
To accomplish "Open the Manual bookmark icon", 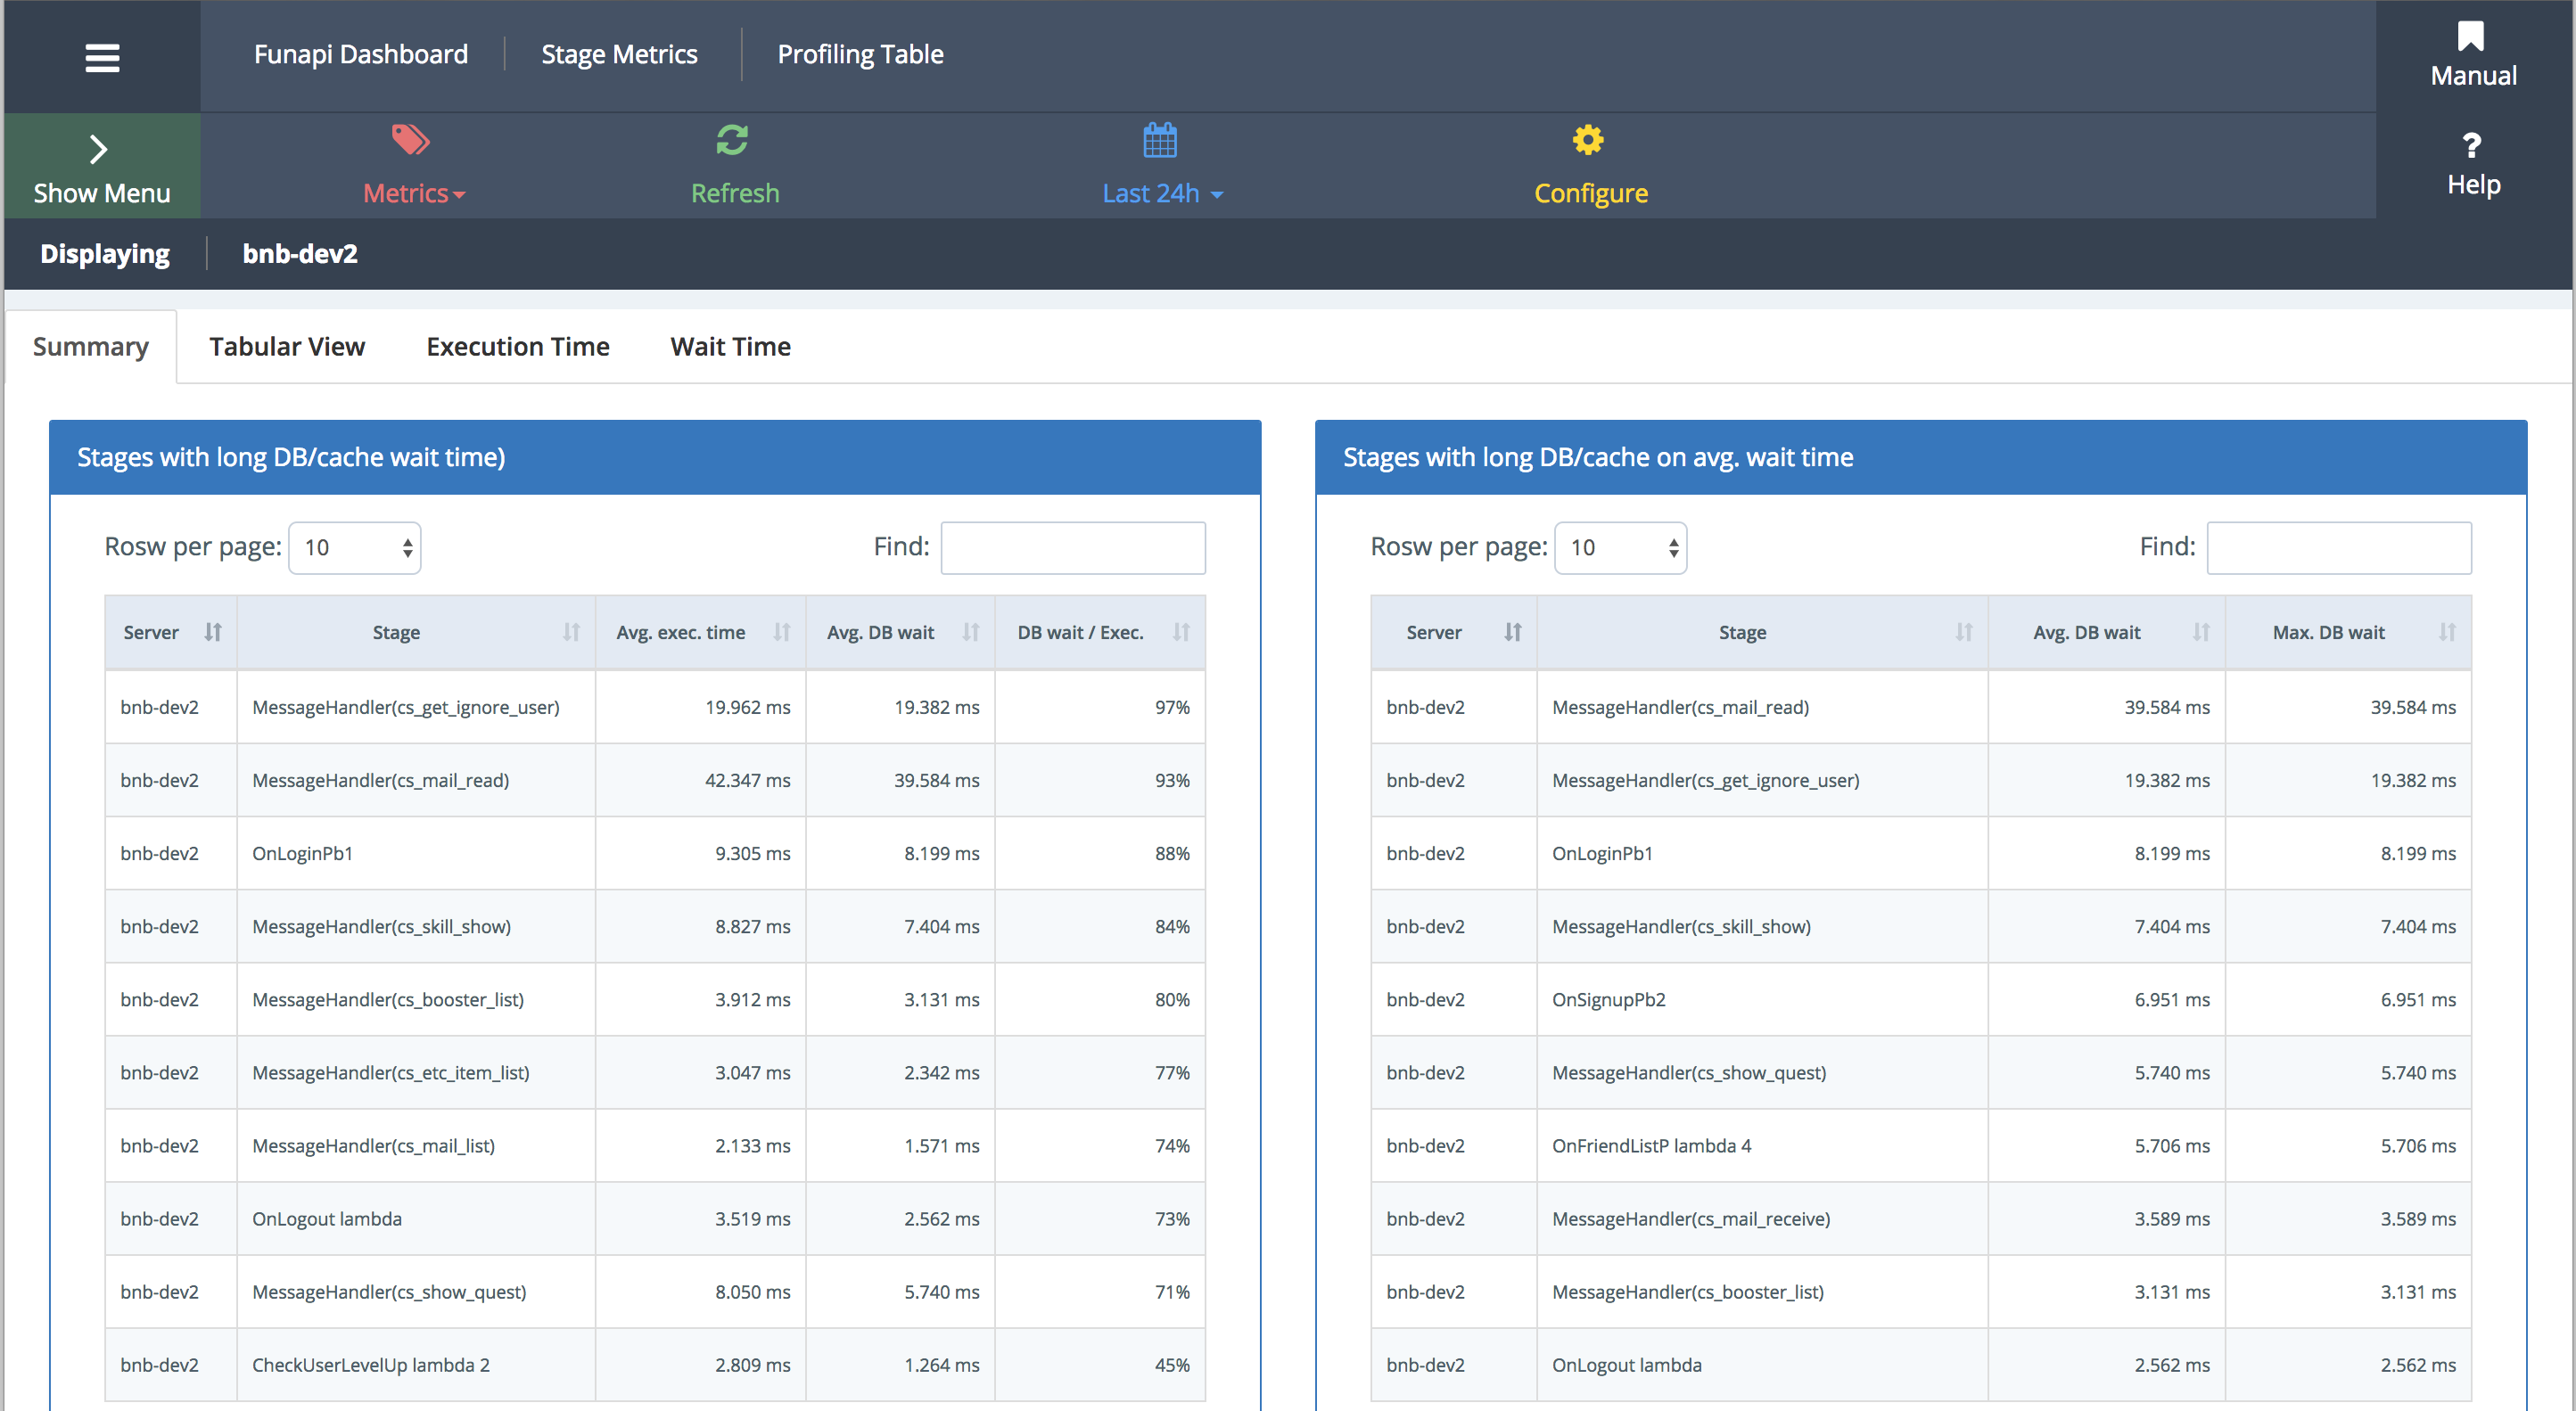I will 2471,37.
